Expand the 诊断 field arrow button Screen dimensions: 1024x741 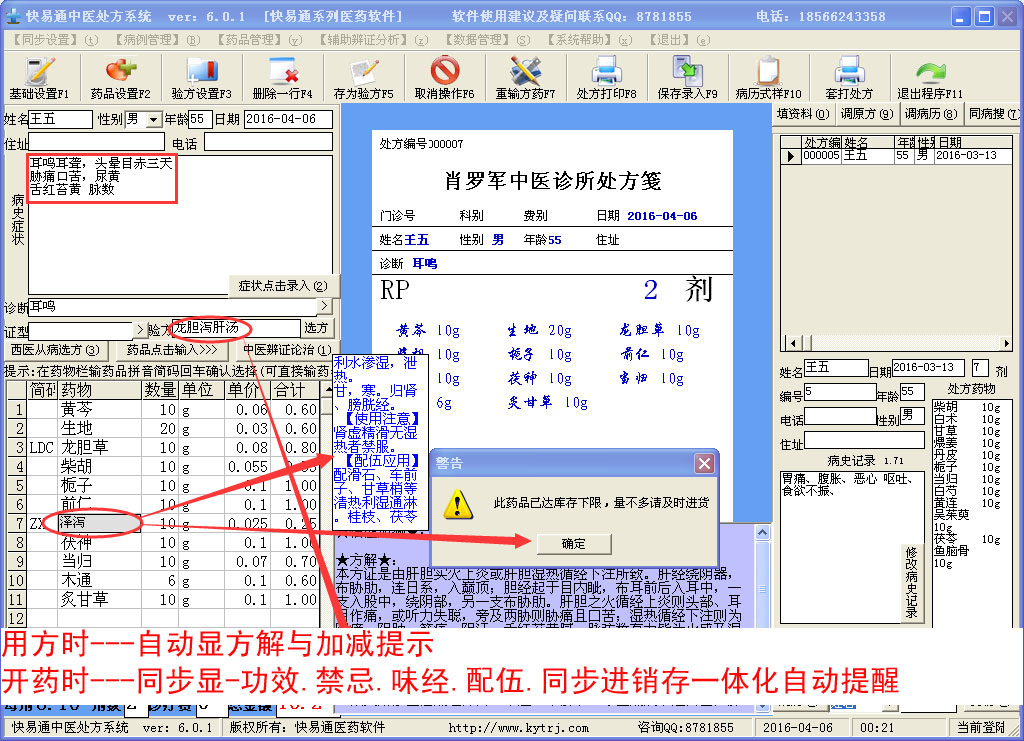[x=323, y=306]
